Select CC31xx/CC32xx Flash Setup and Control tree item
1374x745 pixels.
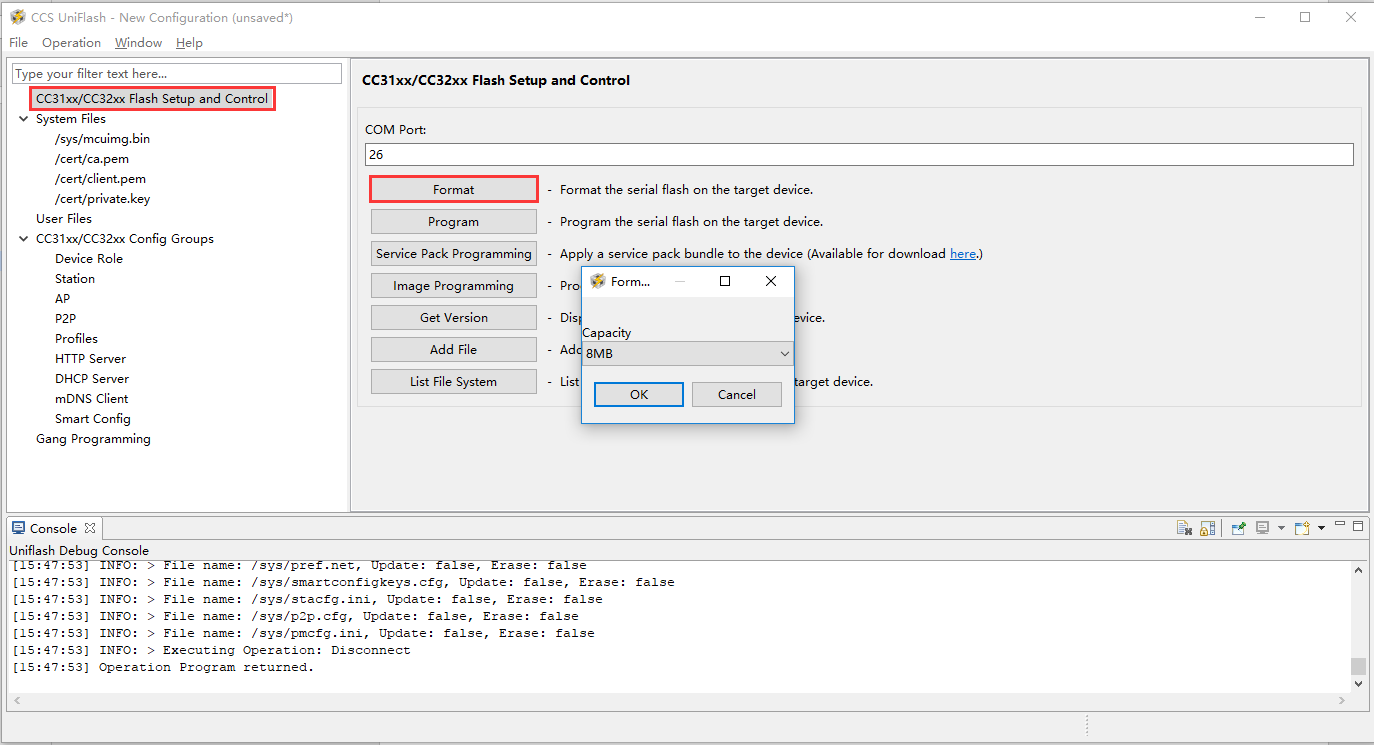pyautogui.click(x=152, y=99)
